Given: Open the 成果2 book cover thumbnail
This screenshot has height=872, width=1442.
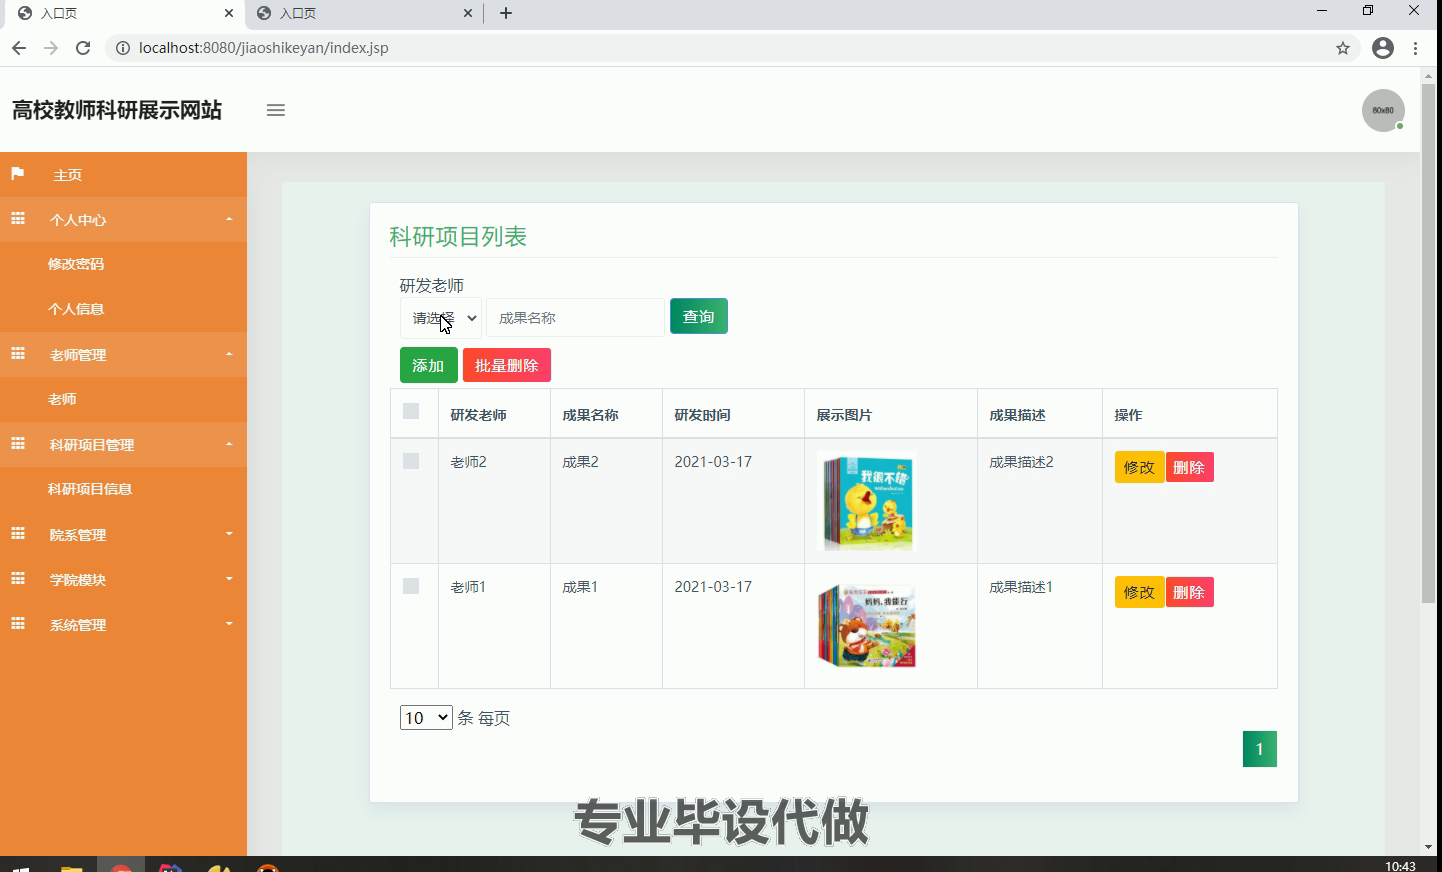Looking at the screenshot, I should pos(867,501).
